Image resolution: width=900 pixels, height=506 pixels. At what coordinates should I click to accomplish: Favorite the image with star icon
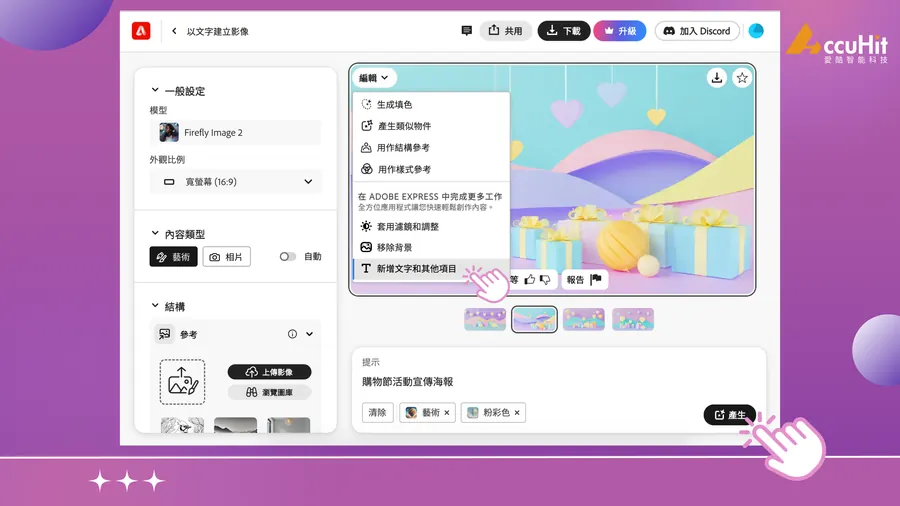pyautogui.click(x=742, y=77)
